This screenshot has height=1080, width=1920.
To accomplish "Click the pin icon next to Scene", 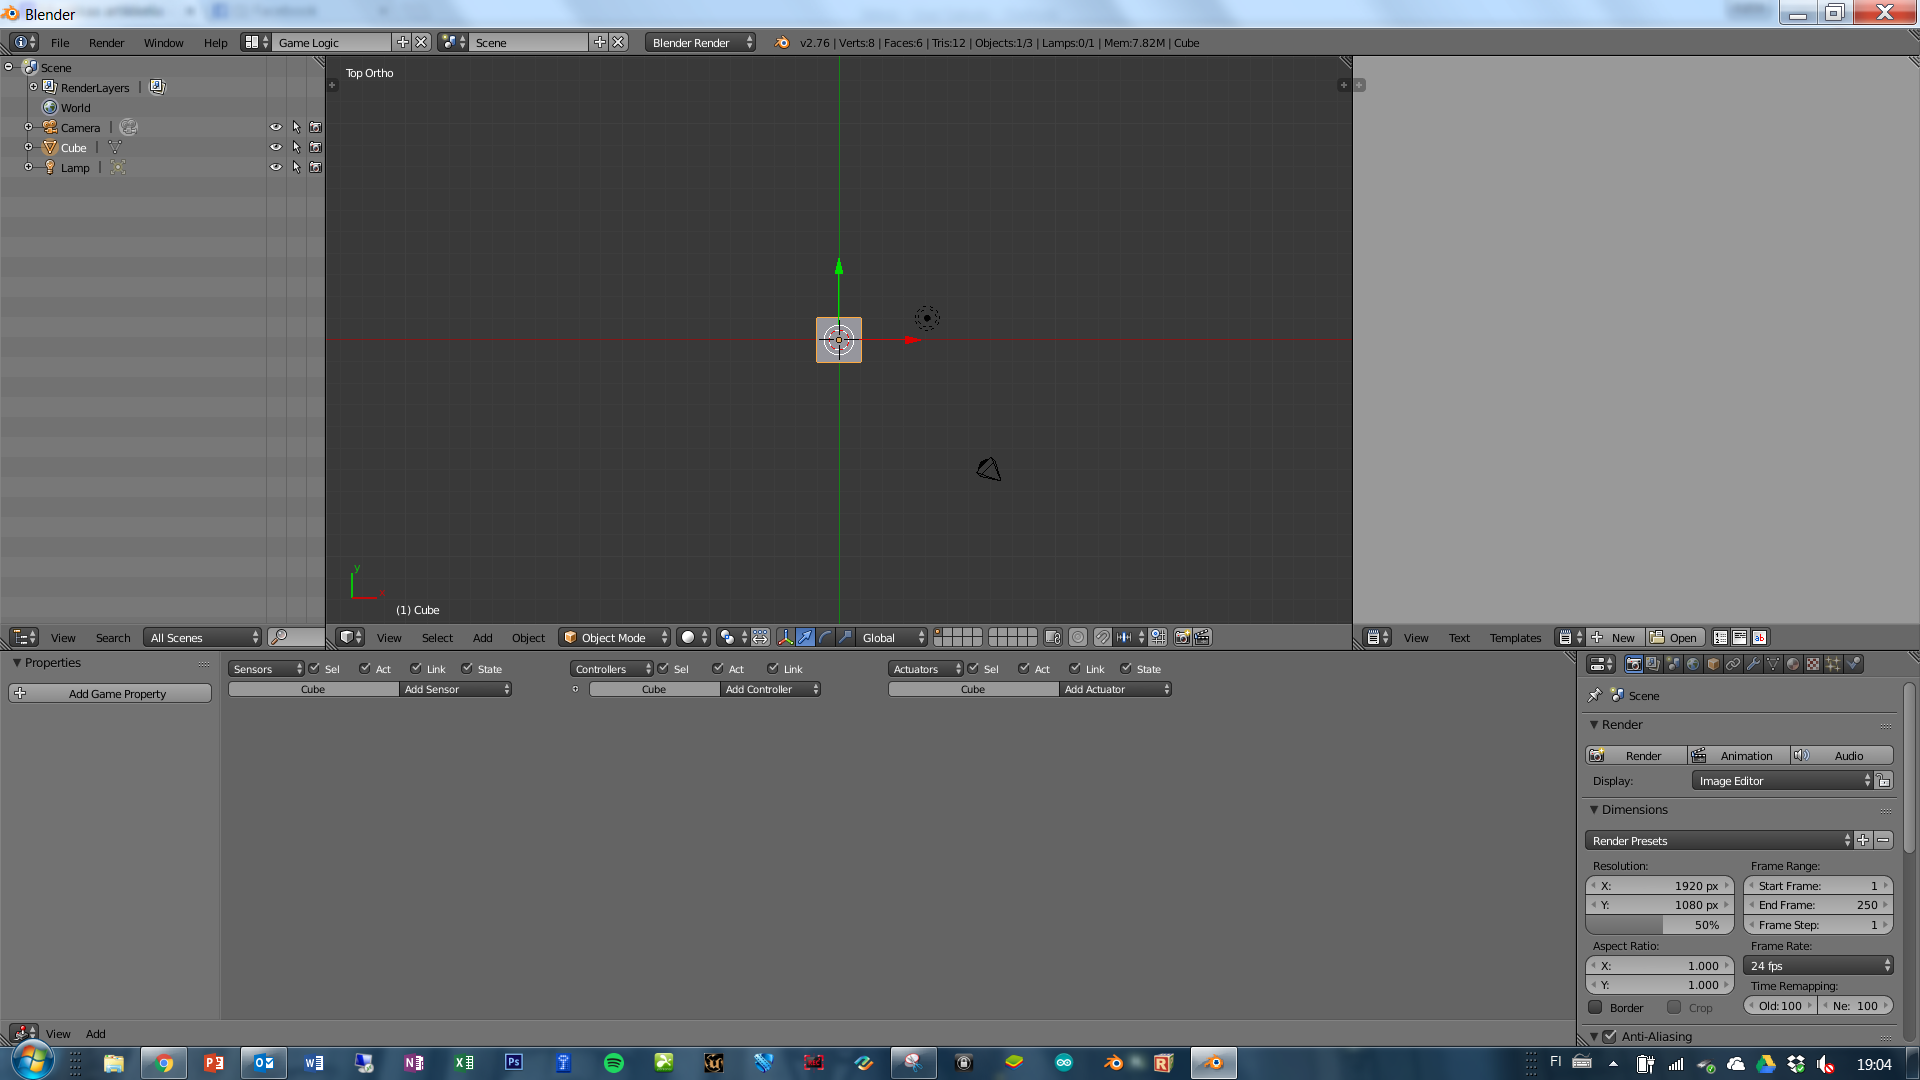I will pyautogui.click(x=1594, y=695).
